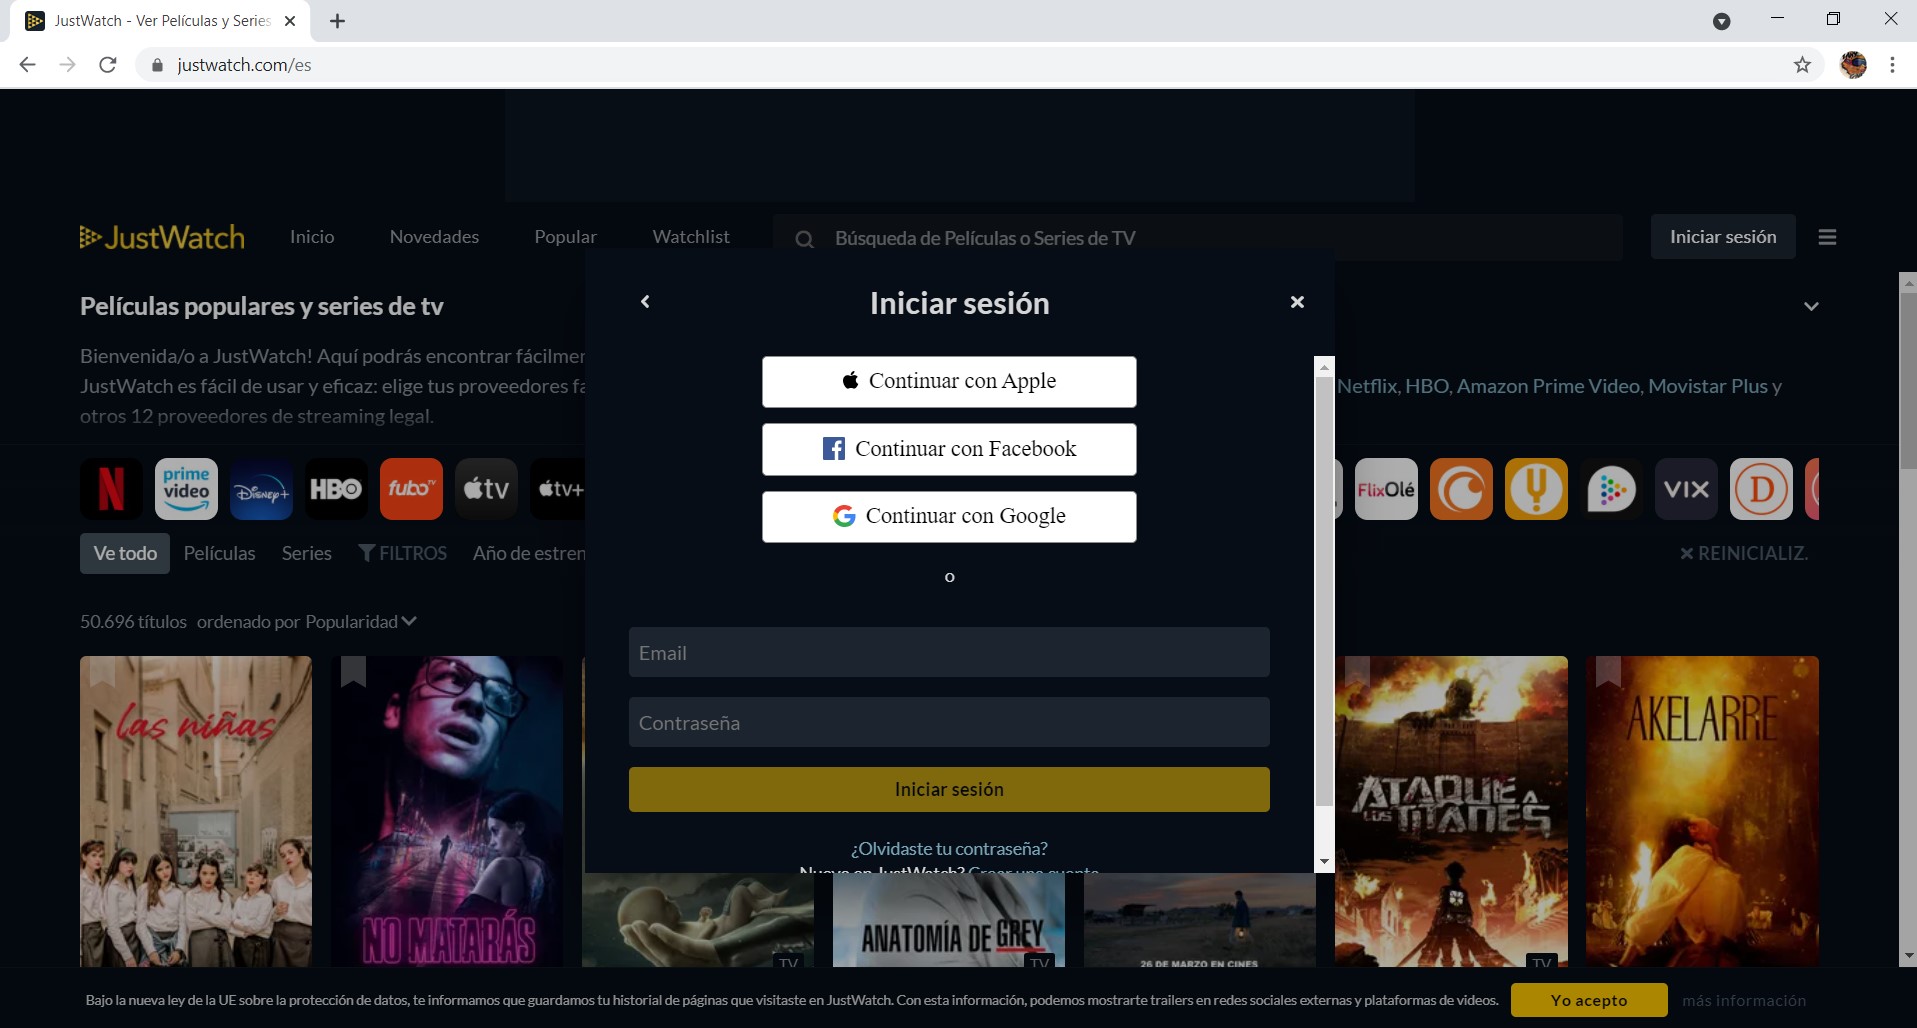Toggle the 'Ve todo' filter
This screenshot has width=1917, height=1028.
tap(124, 553)
